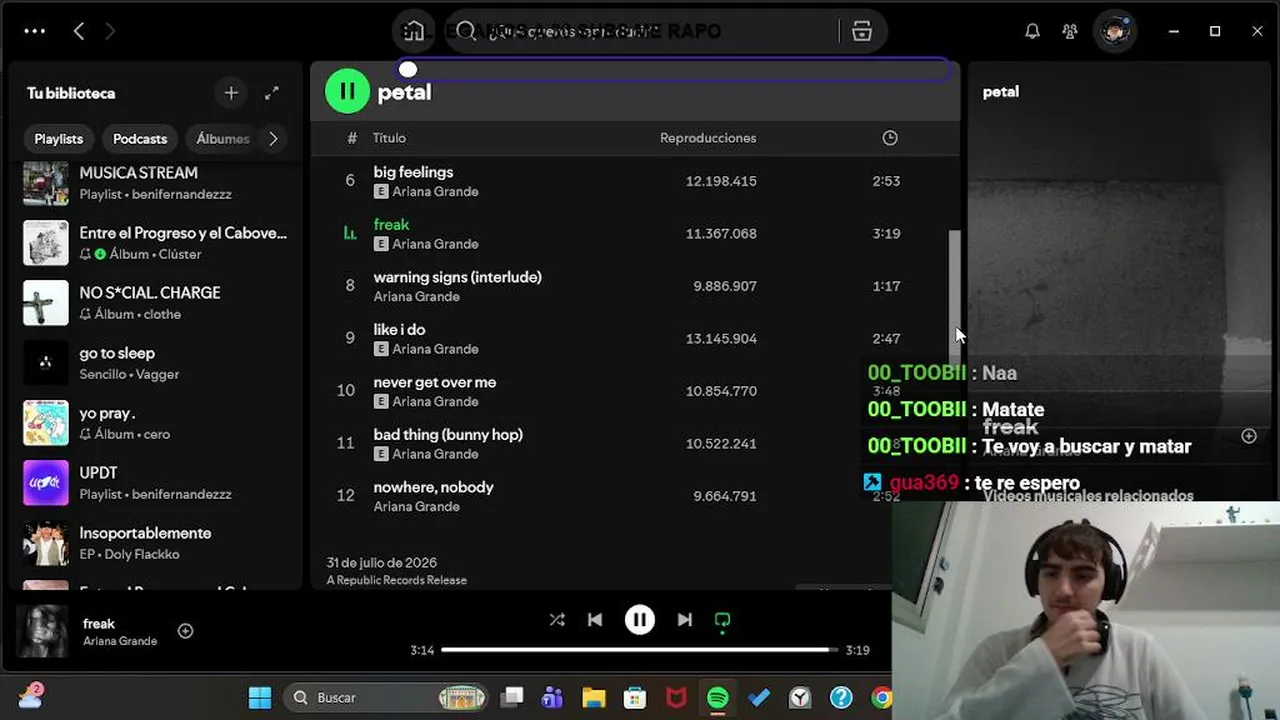Skip to previous track
Image resolution: width=1280 pixels, height=720 pixels.
[595, 620]
